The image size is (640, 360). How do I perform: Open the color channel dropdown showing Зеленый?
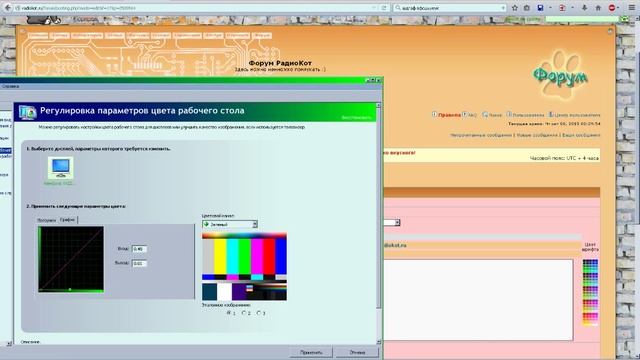[230, 224]
